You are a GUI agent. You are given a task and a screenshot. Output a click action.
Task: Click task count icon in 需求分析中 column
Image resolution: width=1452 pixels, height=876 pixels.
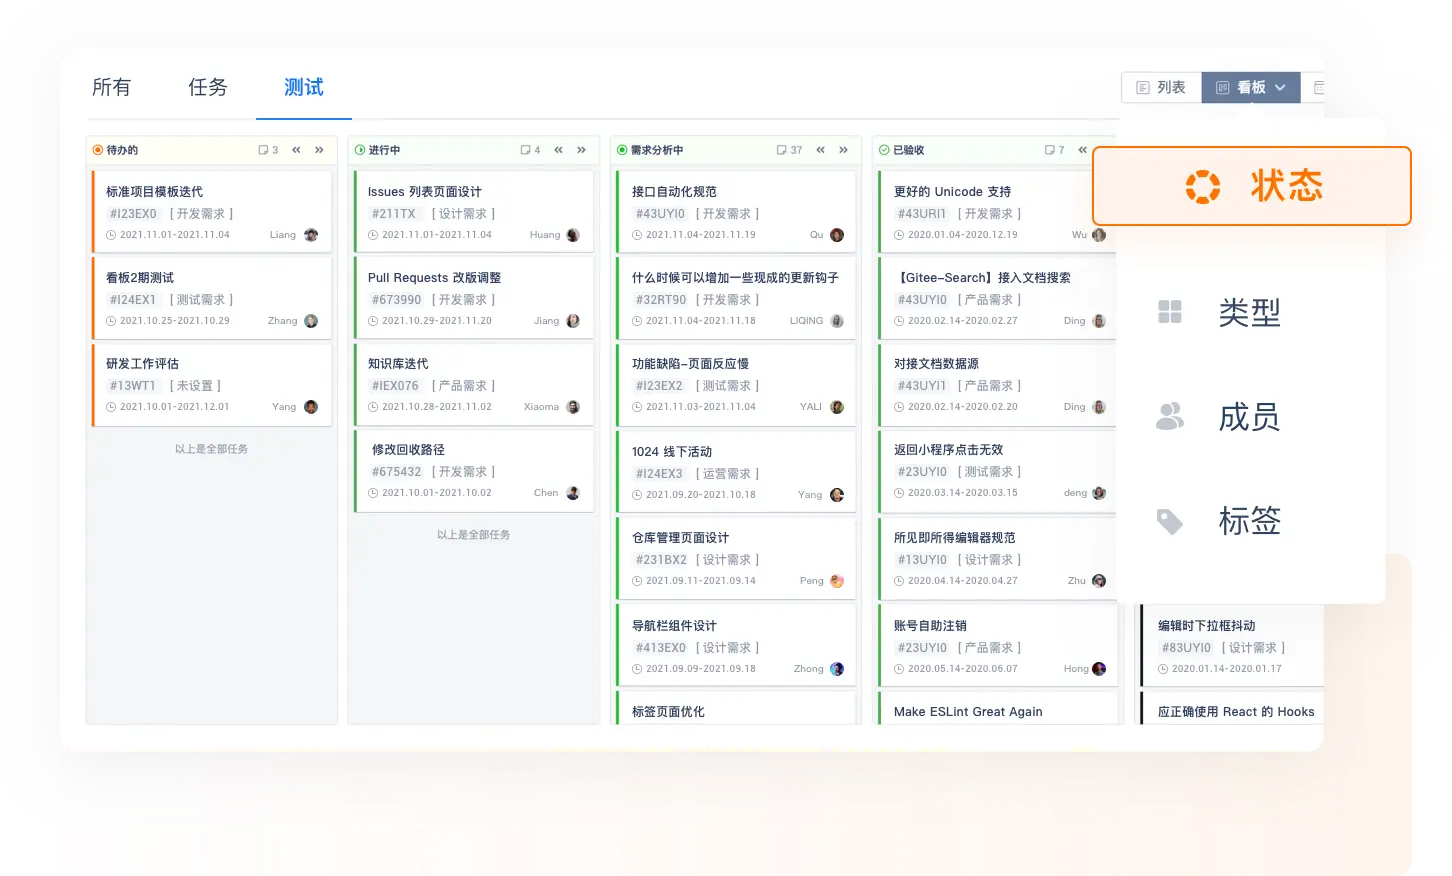tap(782, 150)
